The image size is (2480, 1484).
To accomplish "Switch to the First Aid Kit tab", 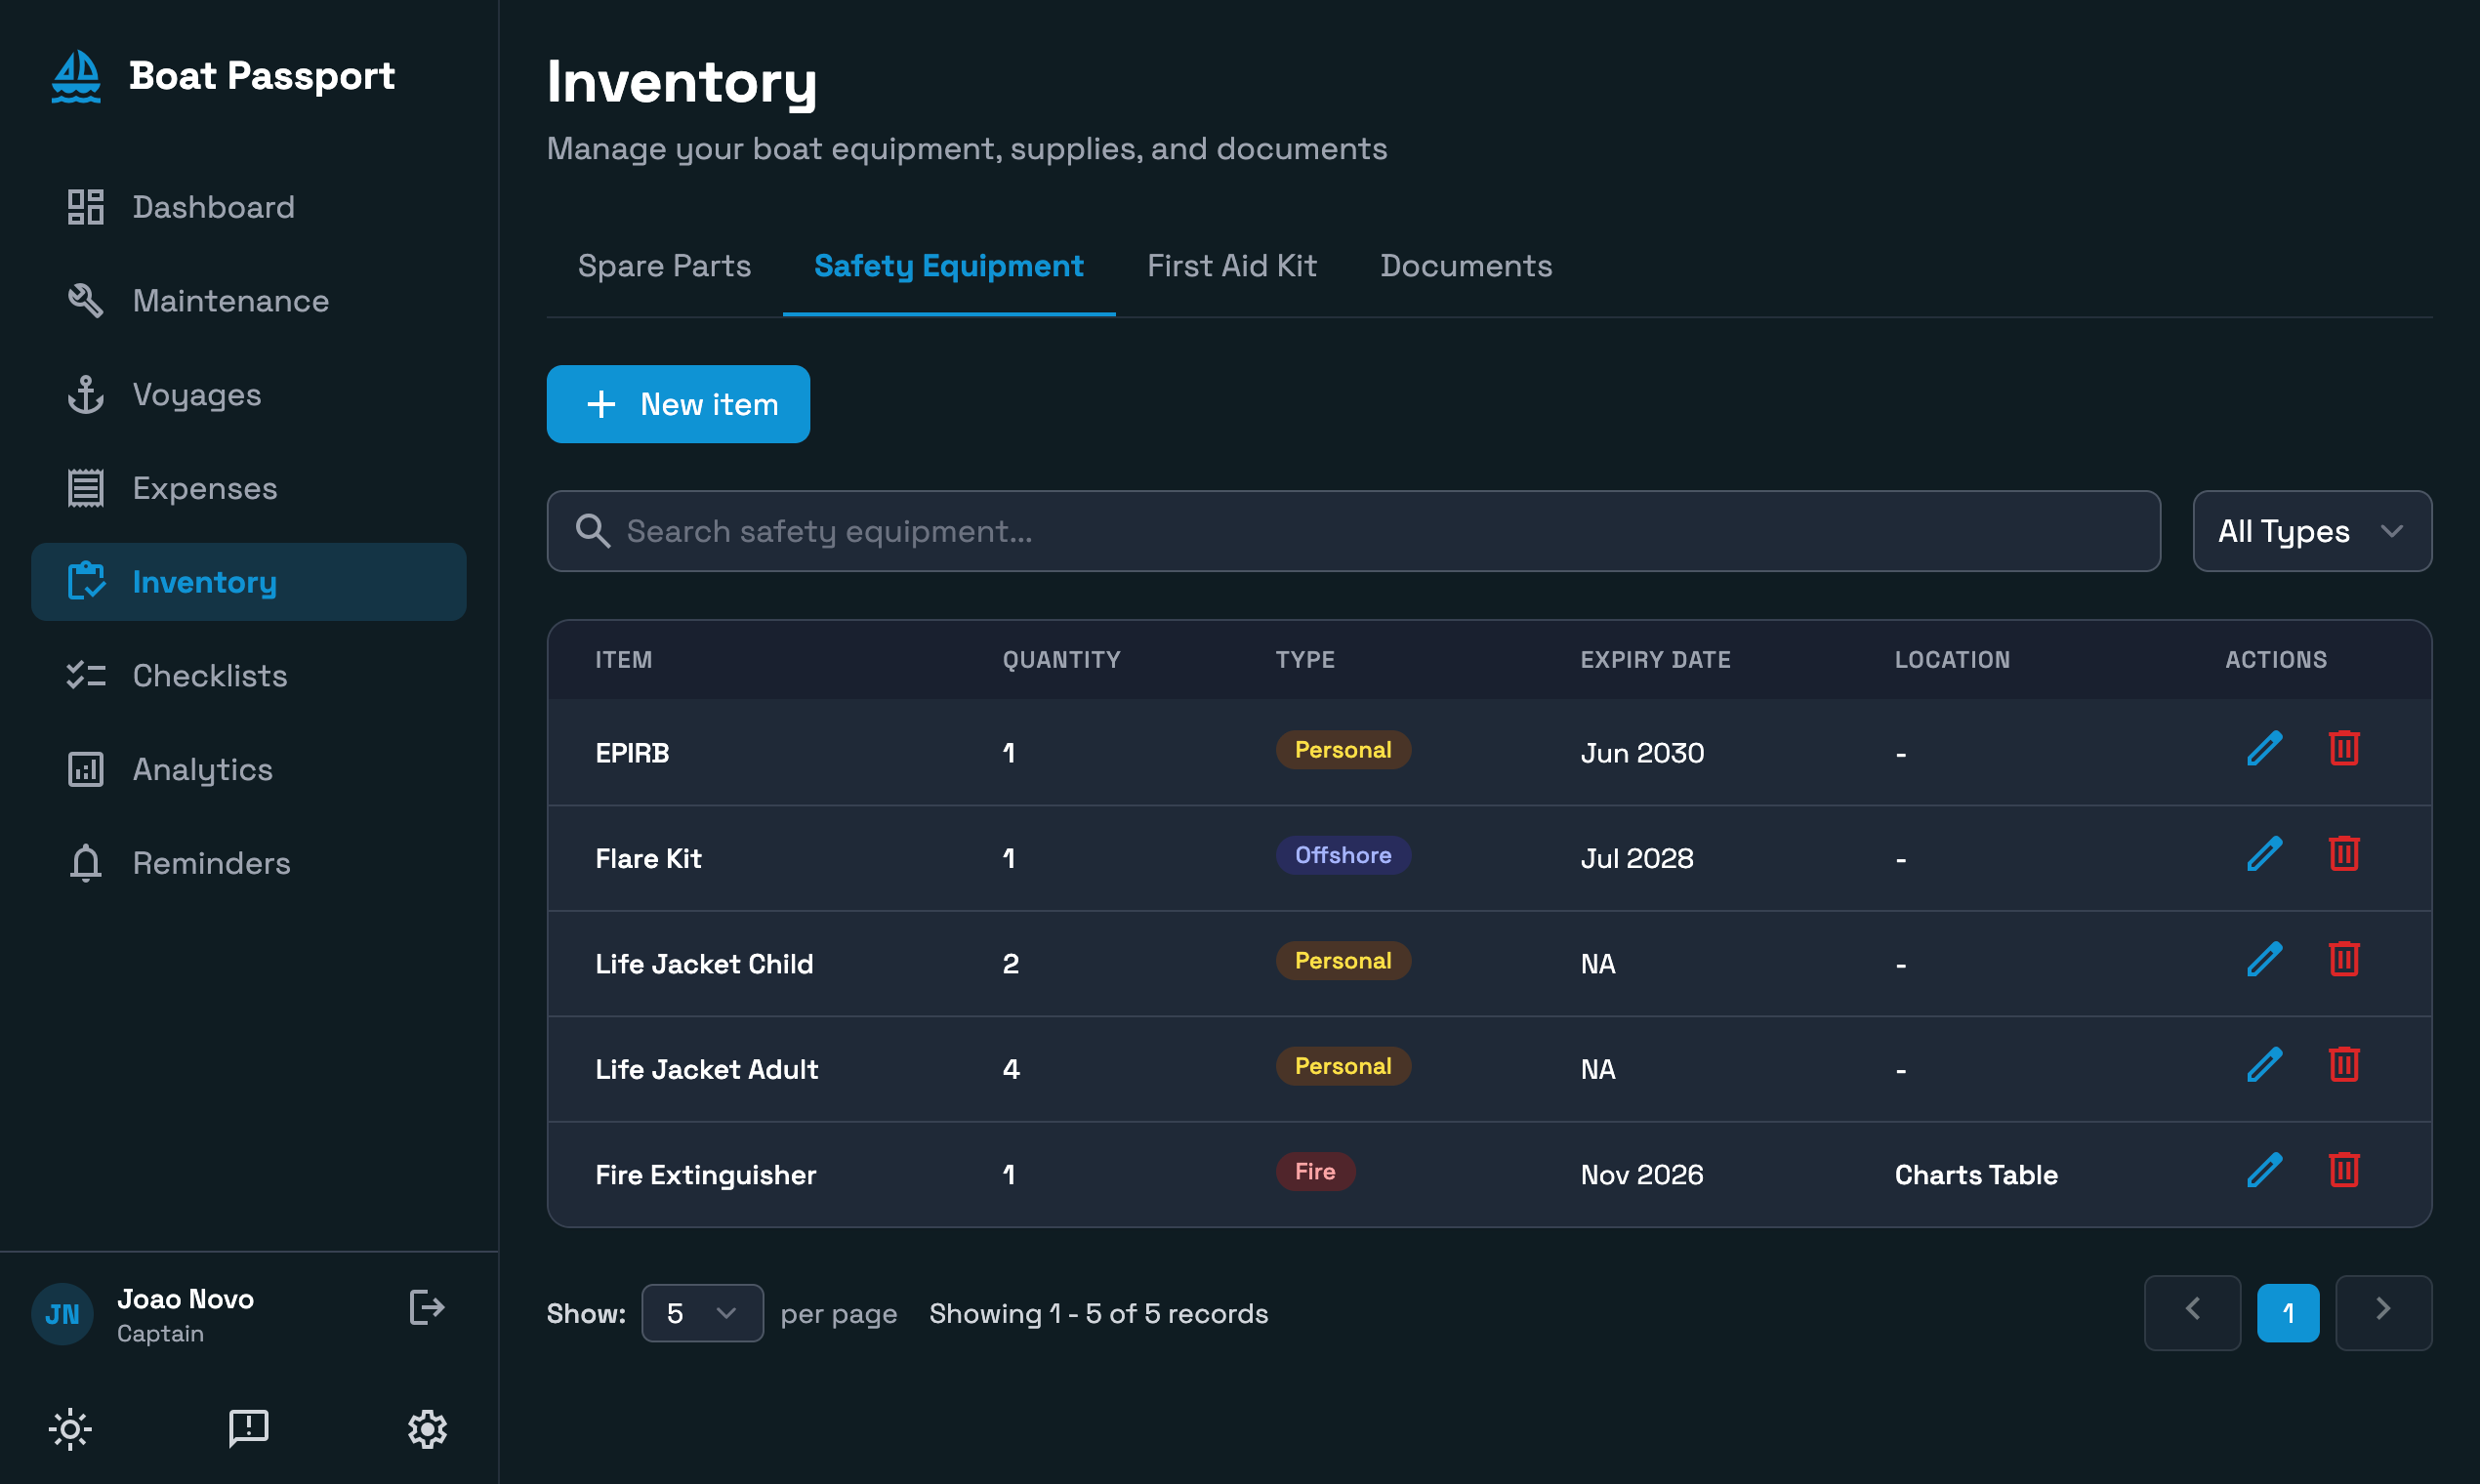I will click(x=1231, y=266).
